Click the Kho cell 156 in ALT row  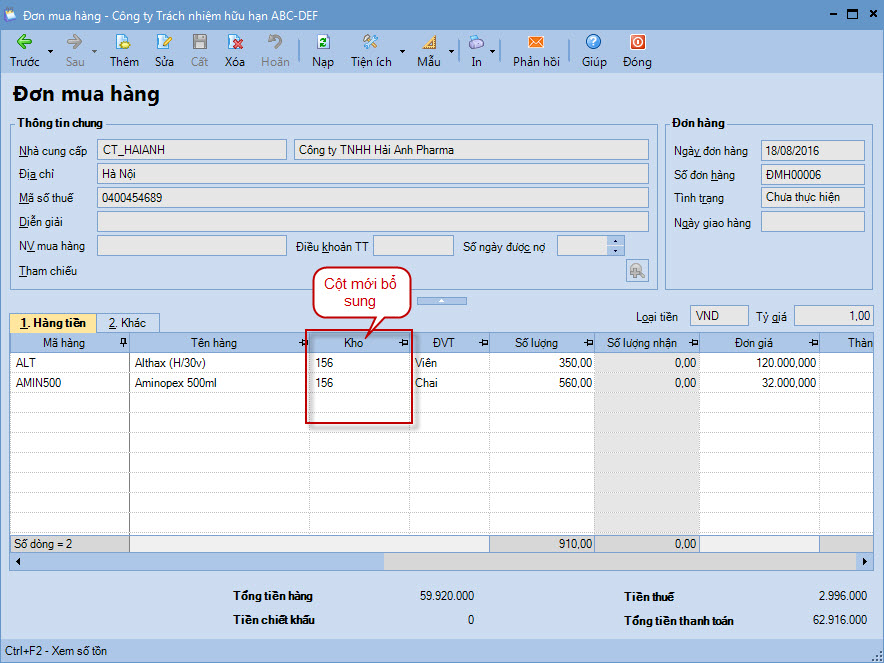[360, 363]
